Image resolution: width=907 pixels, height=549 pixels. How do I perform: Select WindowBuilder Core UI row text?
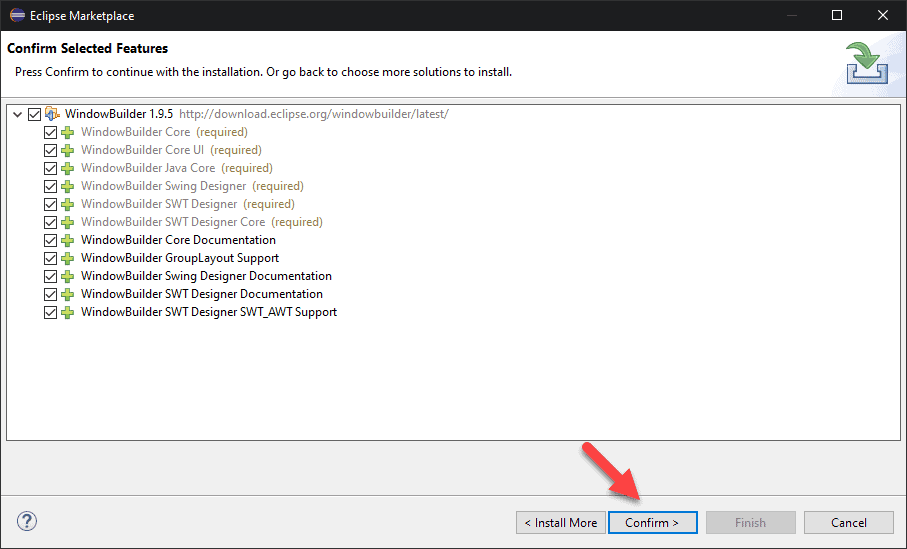(x=171, y=150)
